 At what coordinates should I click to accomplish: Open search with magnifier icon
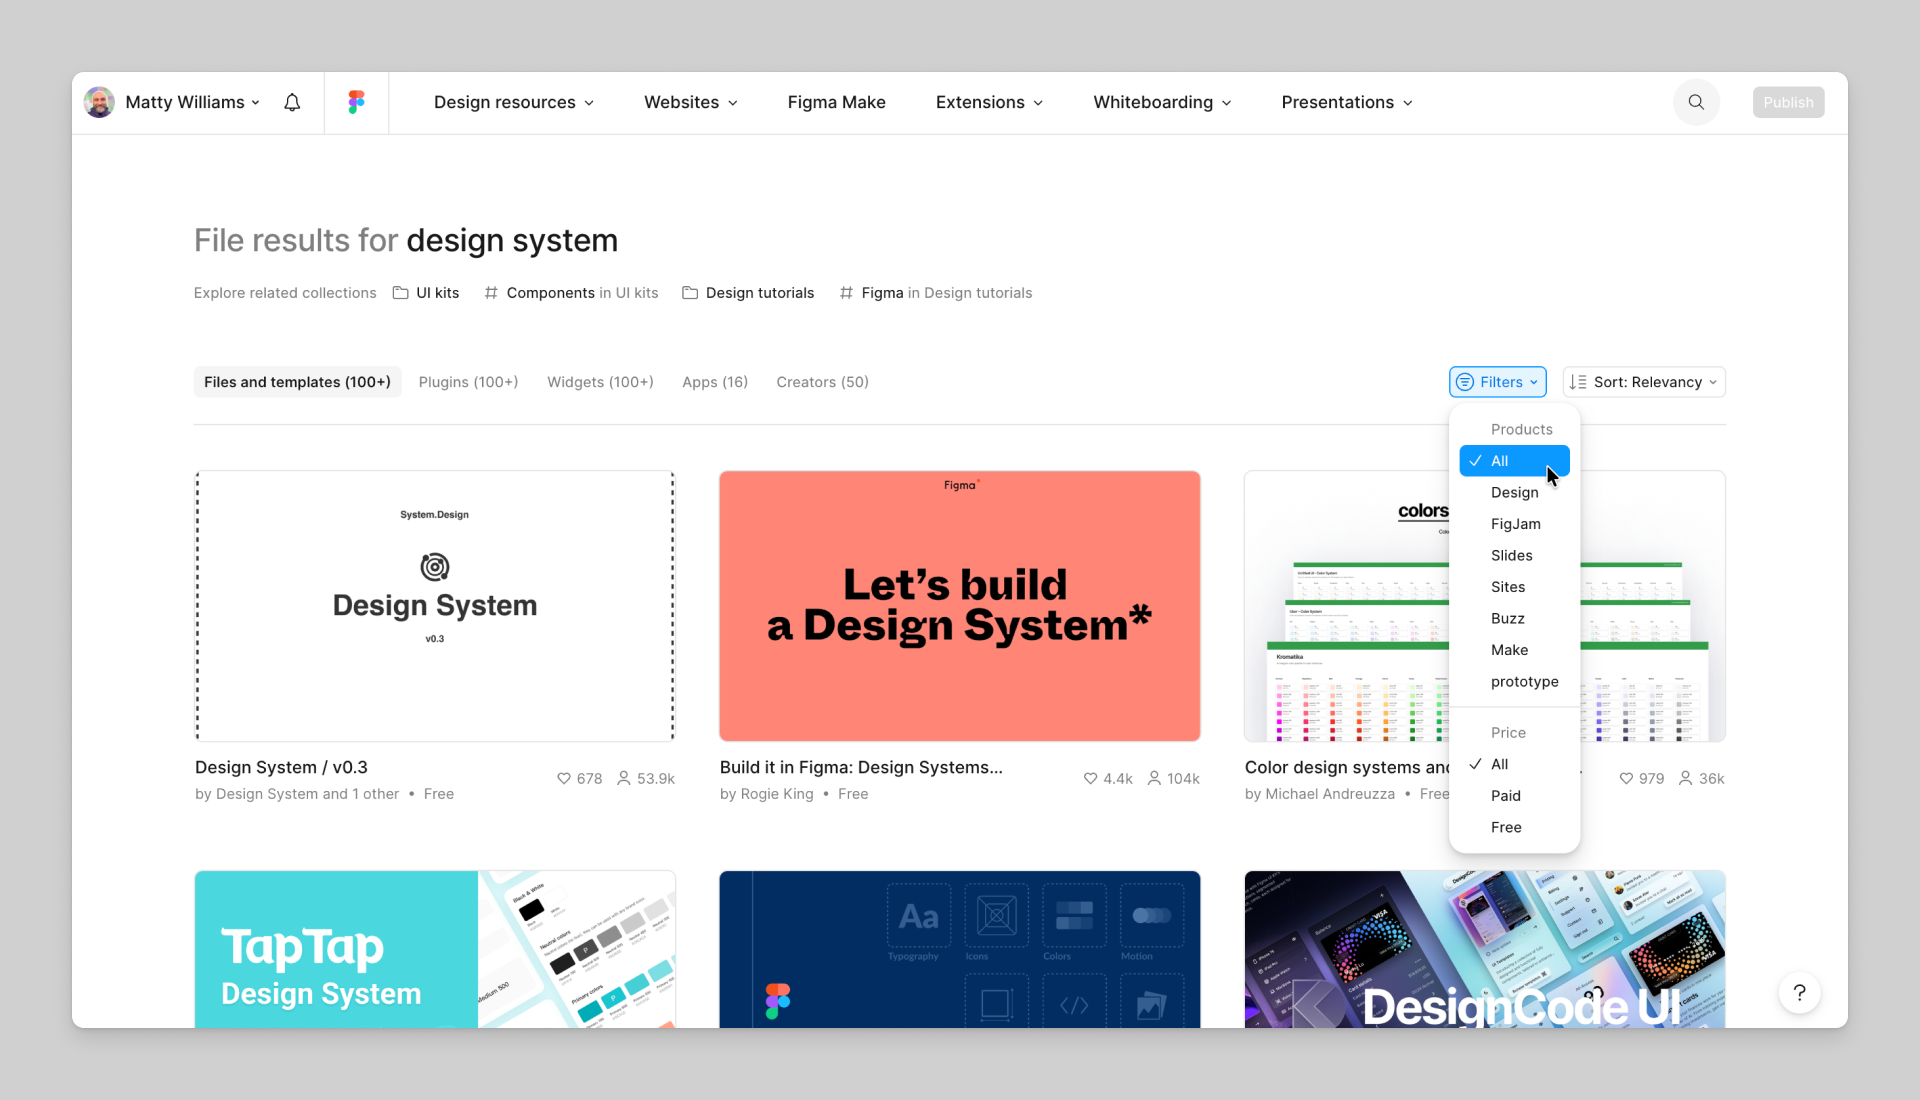(1696, 102)
